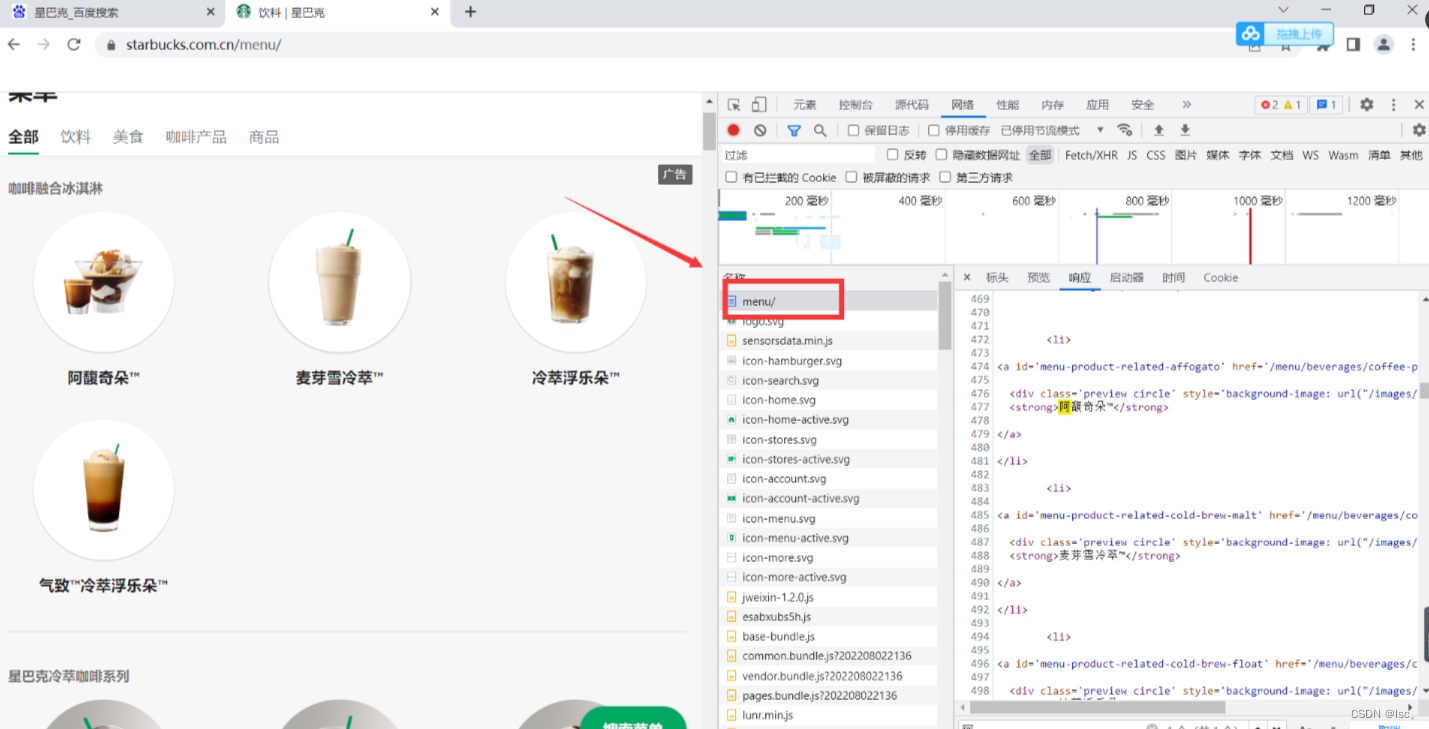Screen dimensions: 1429x729
Task: Clear the network log icon
Action: click(x=760, y=130)
